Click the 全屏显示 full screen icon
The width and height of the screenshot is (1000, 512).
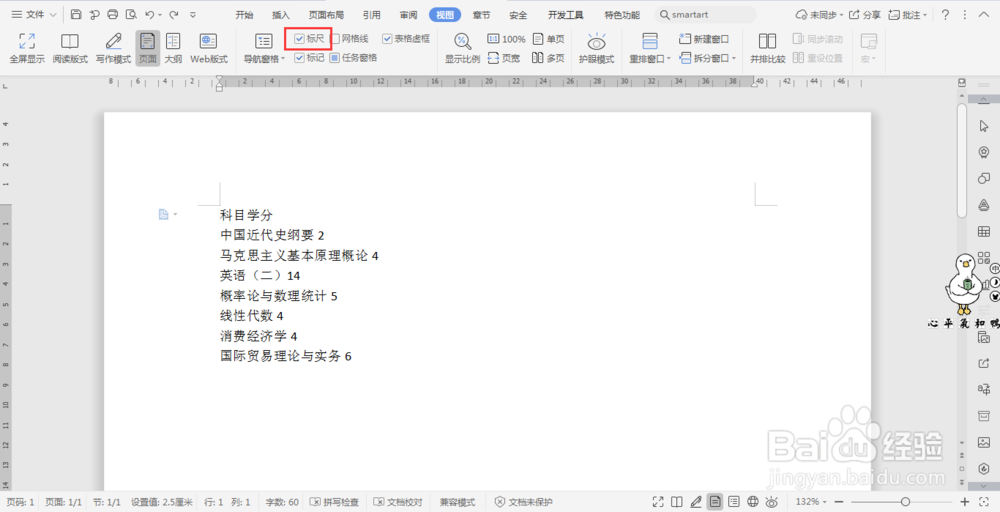tap(27, 48)
